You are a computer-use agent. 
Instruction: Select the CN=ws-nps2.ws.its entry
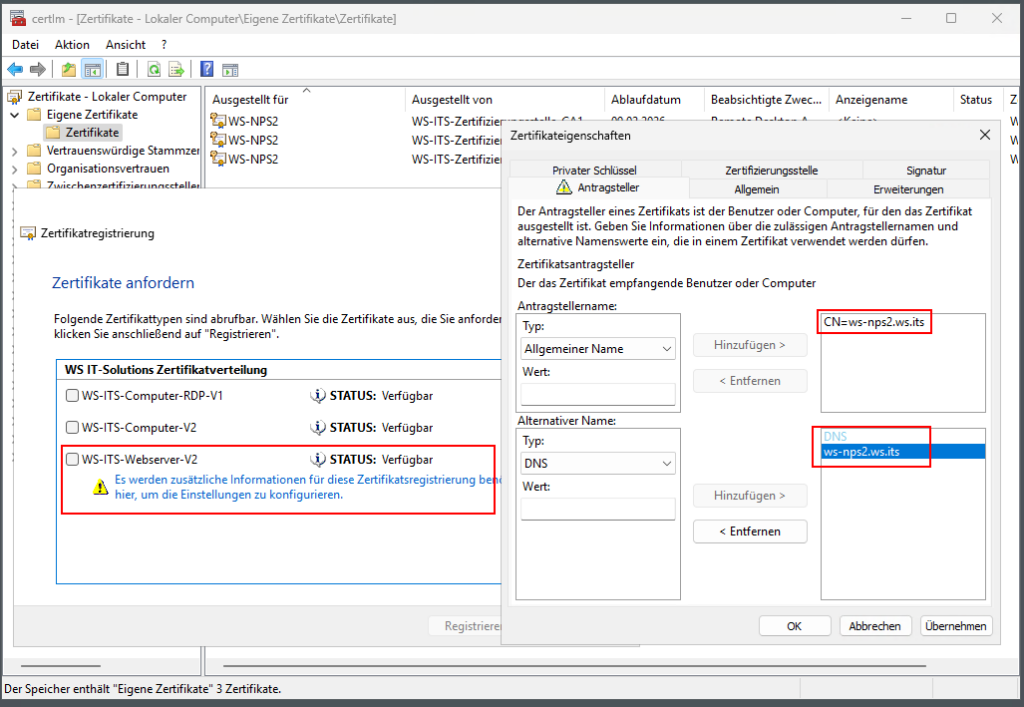(x=874, y=322)
